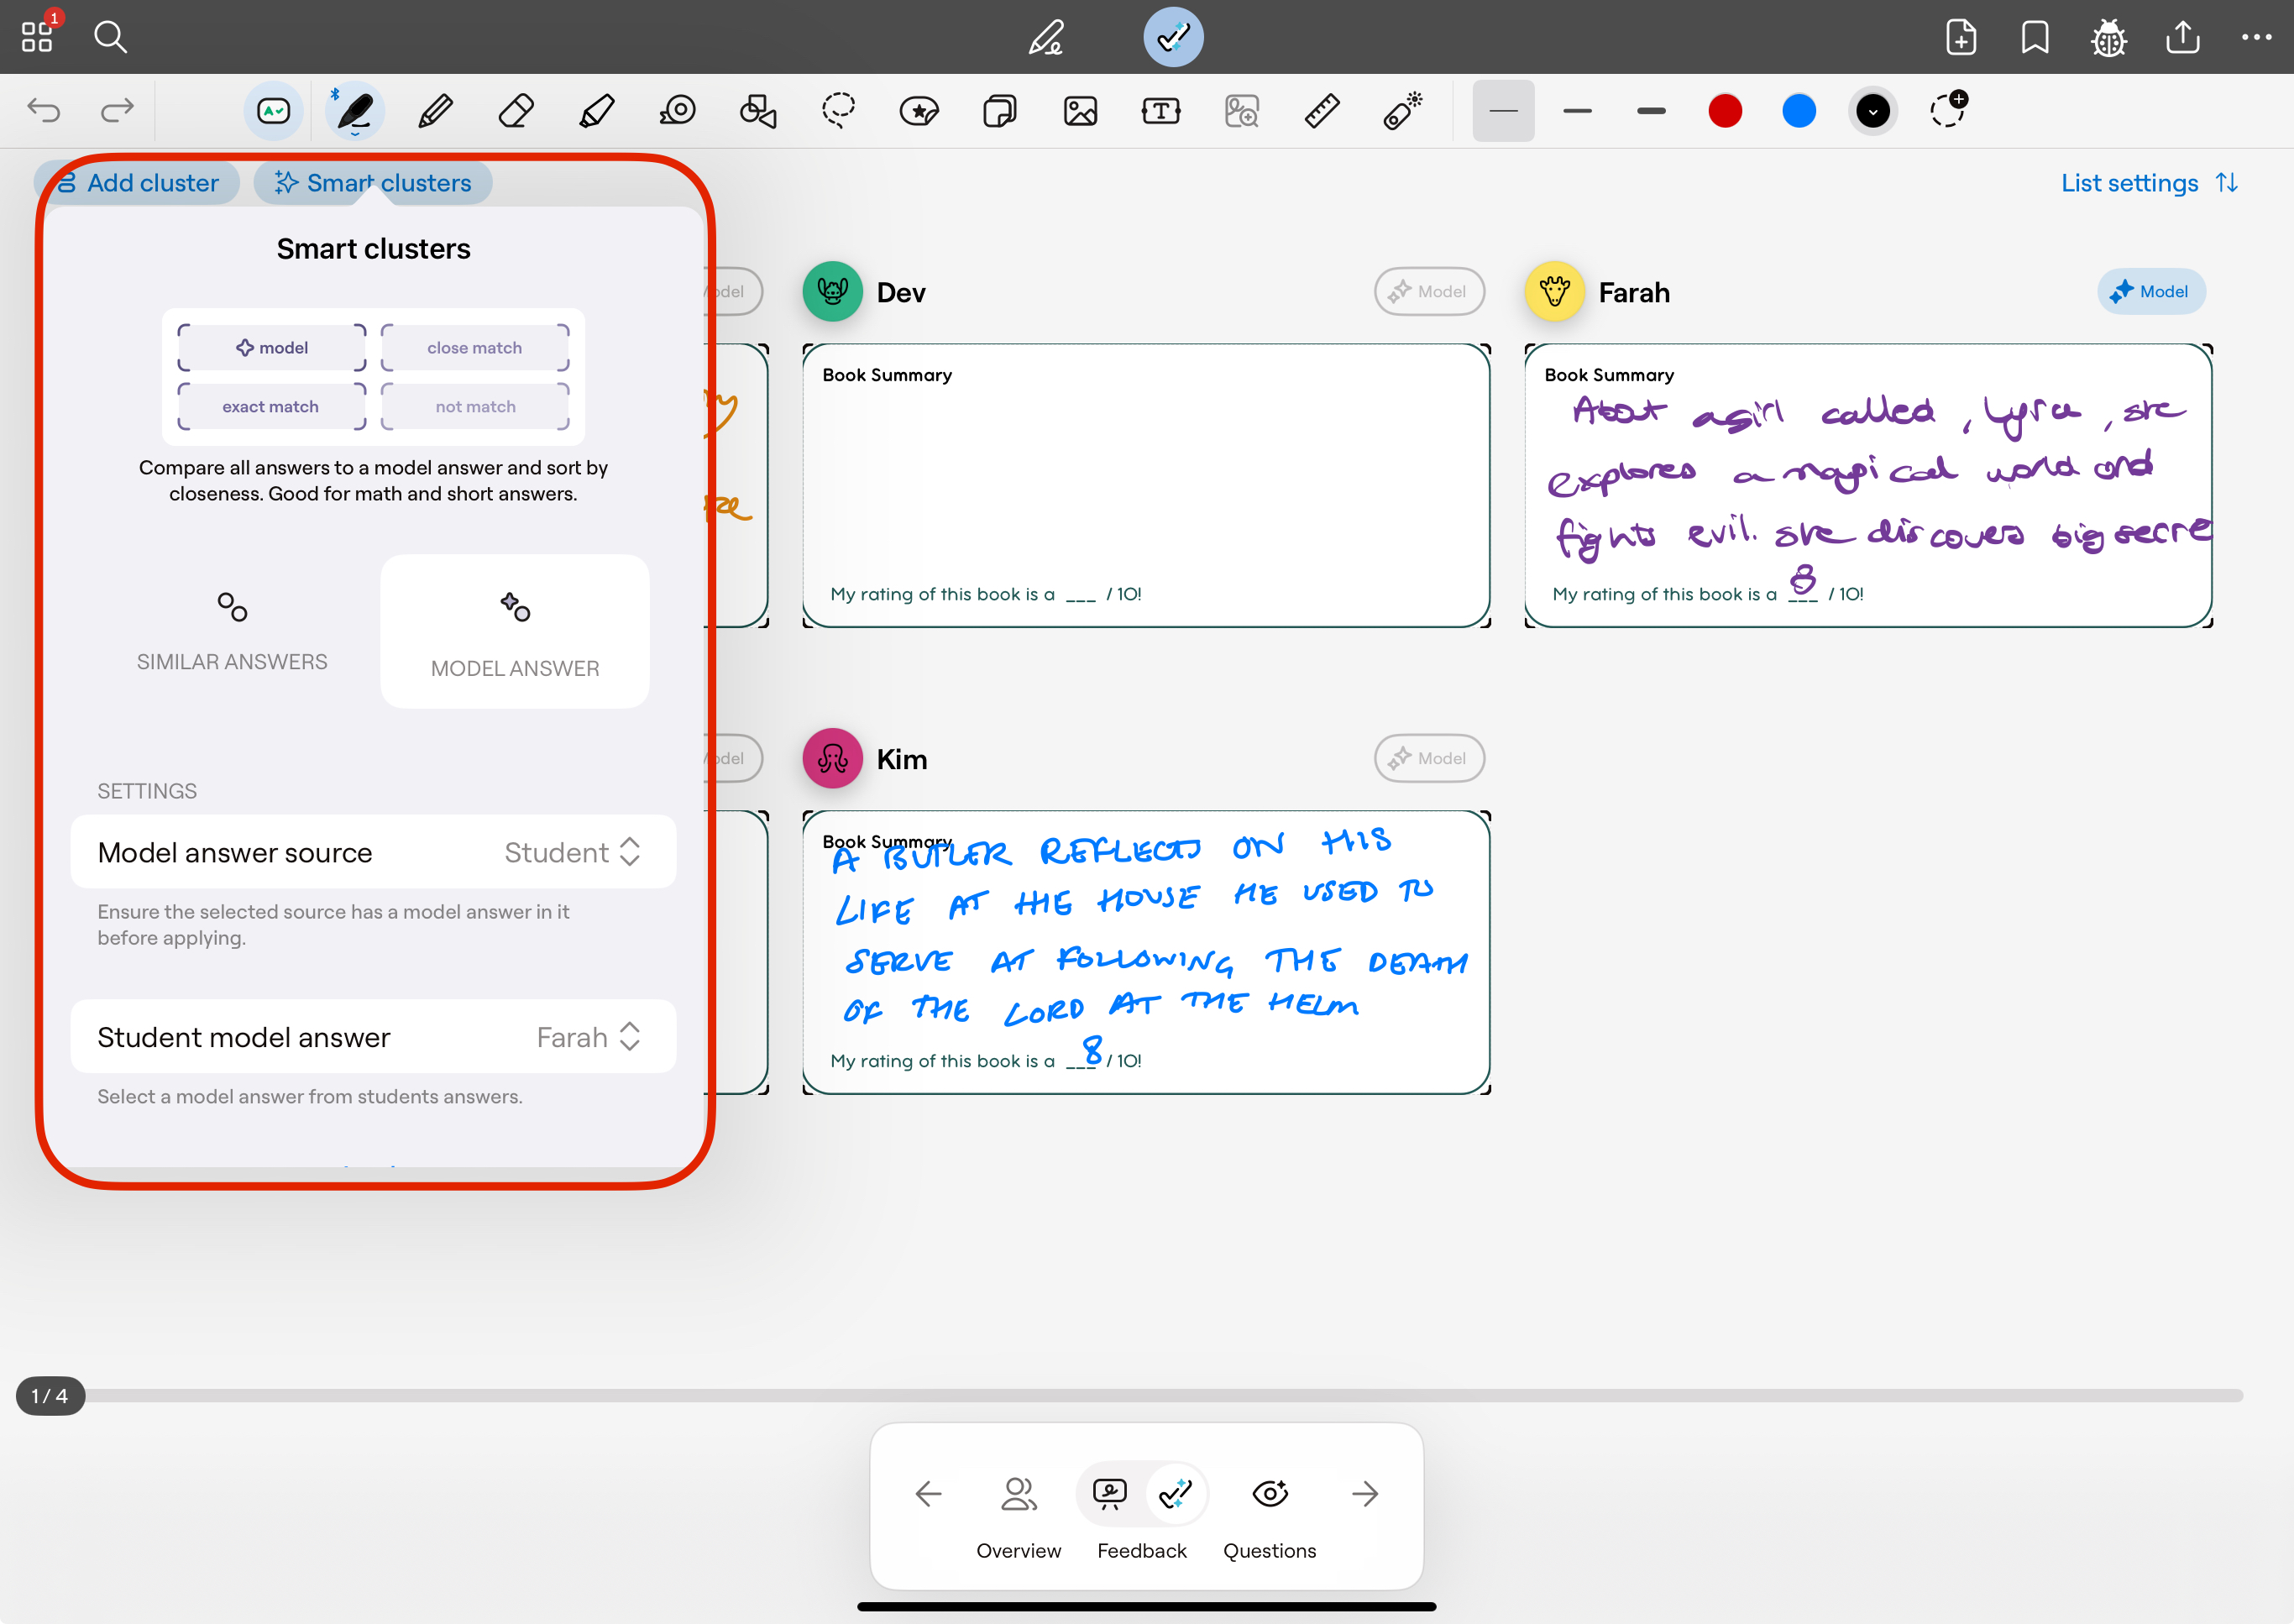Image resolution: width=2294 pixels, height=1624 pixels.
Task: Pick the red pen color swatch
Action: [1725, 111]
